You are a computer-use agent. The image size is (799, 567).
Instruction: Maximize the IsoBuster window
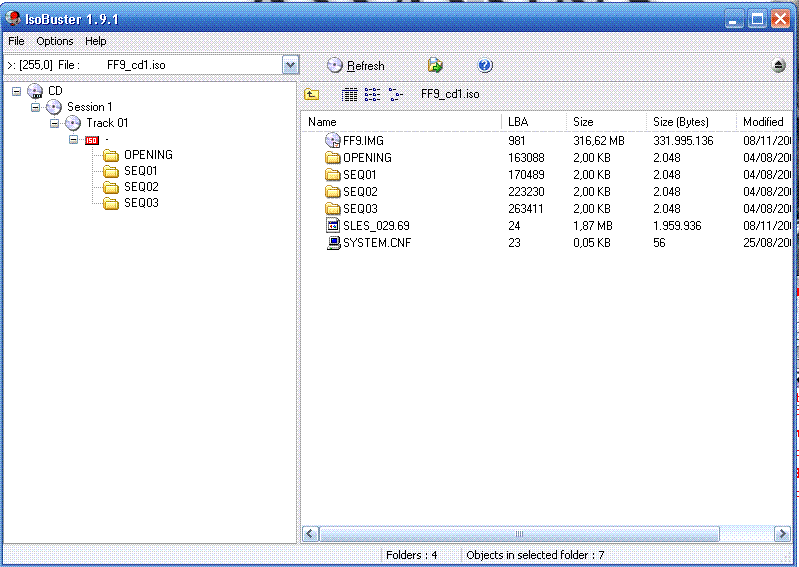[757, 19]
